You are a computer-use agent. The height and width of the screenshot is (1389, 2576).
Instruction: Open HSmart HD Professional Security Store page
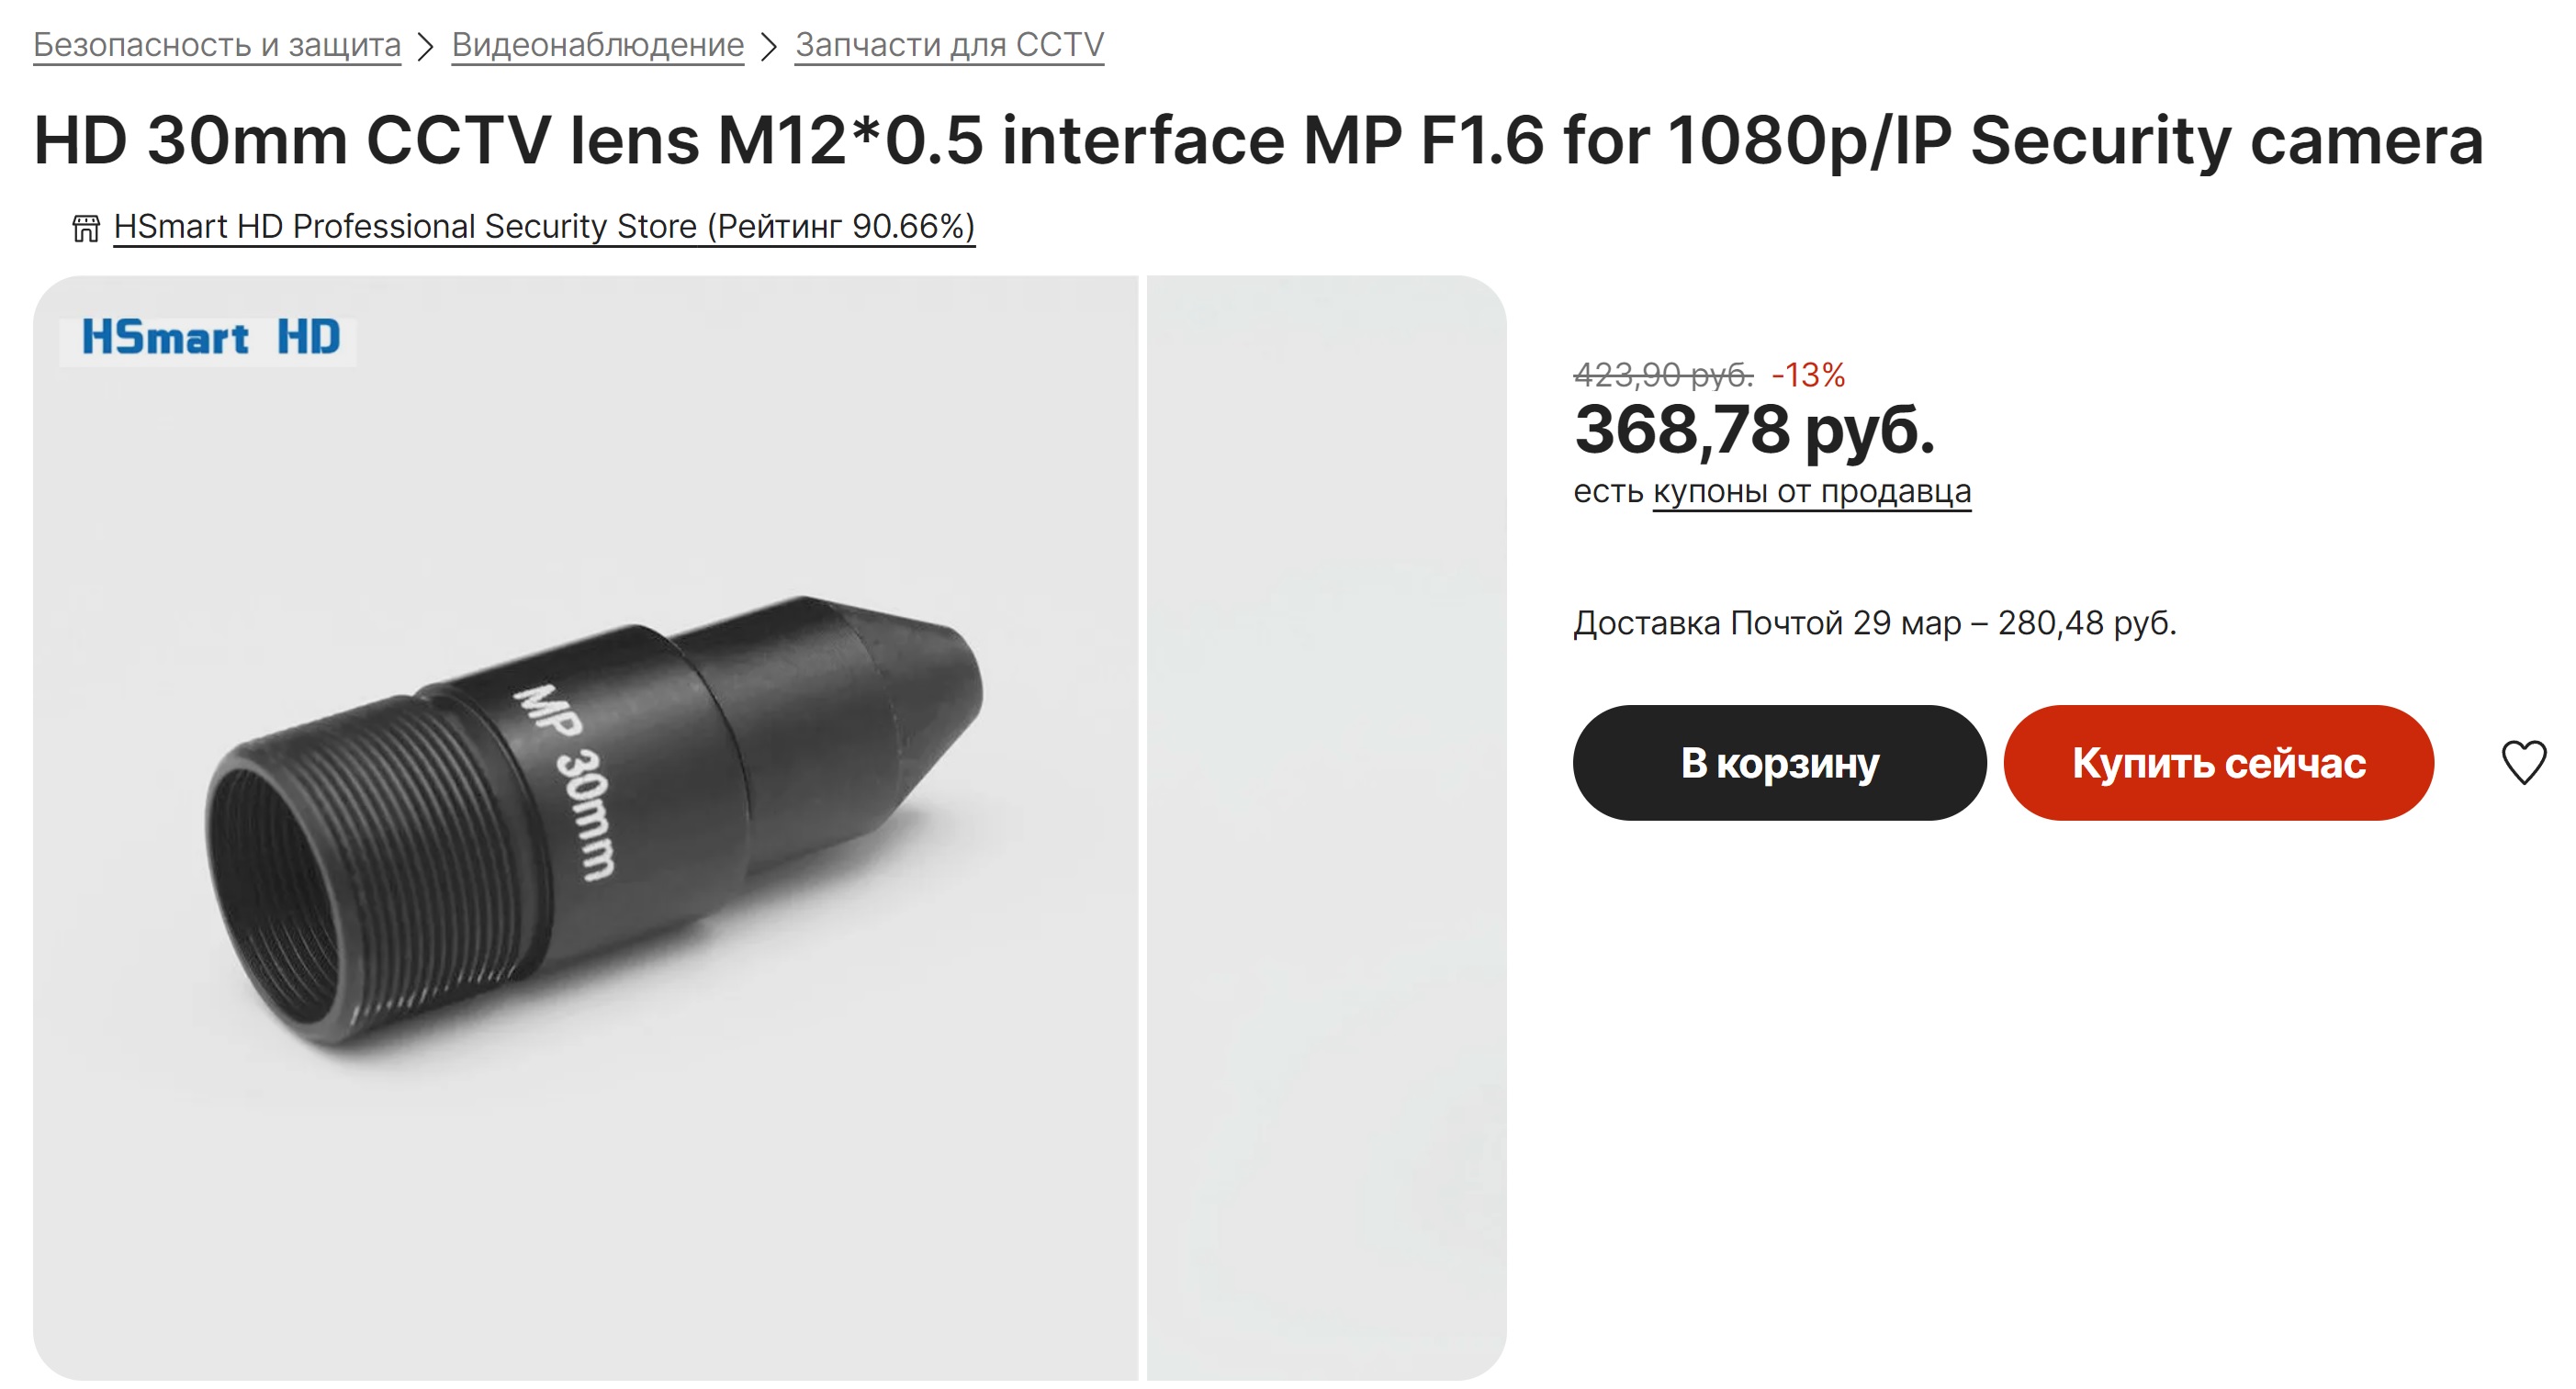tap(544, 227)
